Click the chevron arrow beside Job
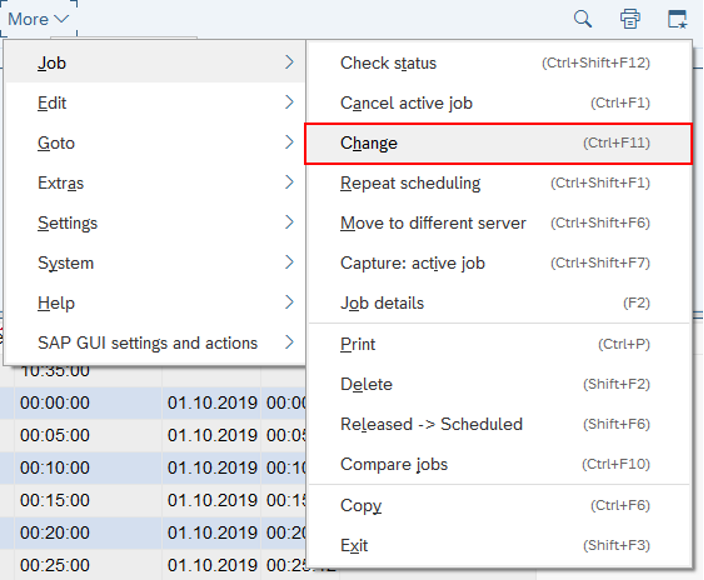 [x=290, y=62]
